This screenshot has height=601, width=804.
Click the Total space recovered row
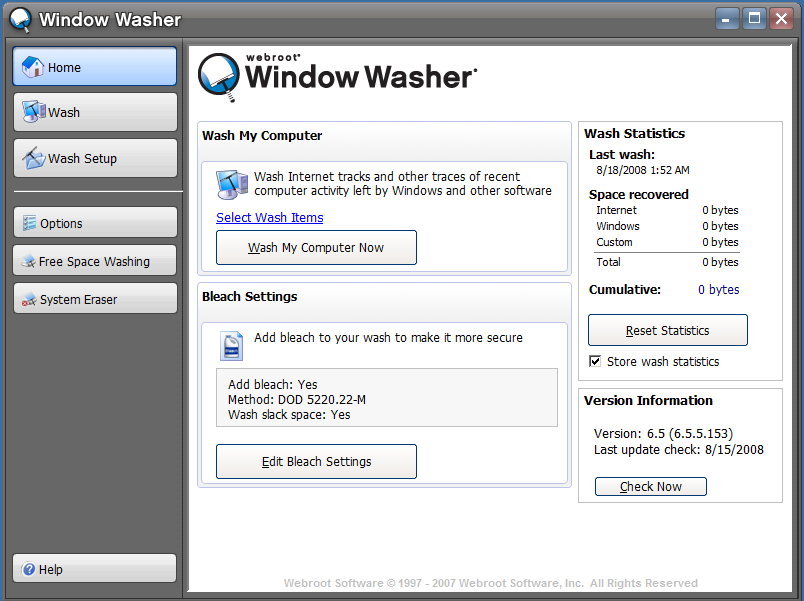(667, 262)
